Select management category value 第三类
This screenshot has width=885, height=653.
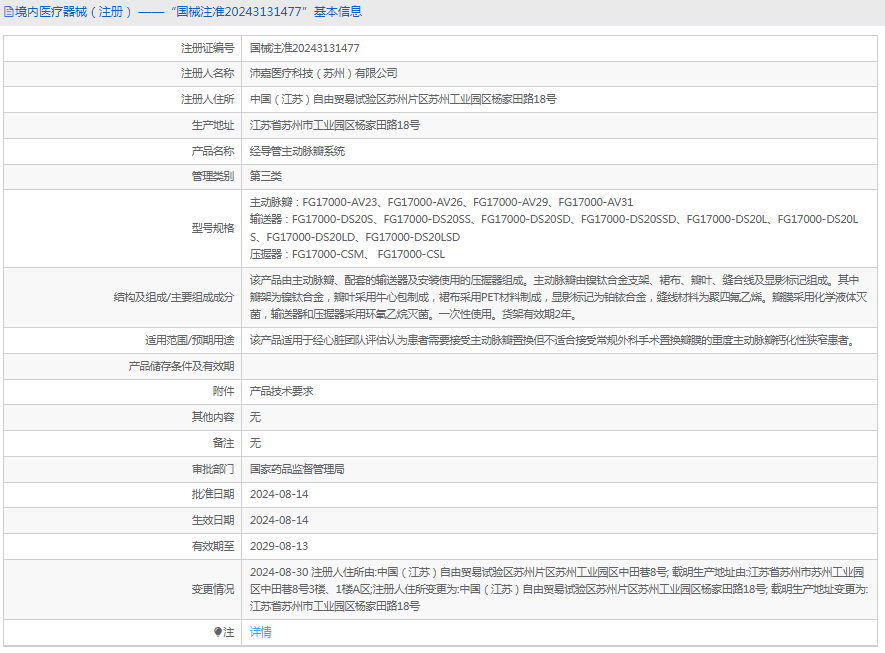[x=265, y=176]
